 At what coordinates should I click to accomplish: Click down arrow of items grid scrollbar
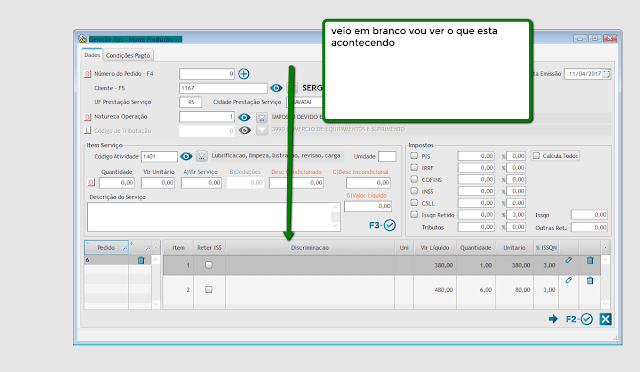click(605, 304)
